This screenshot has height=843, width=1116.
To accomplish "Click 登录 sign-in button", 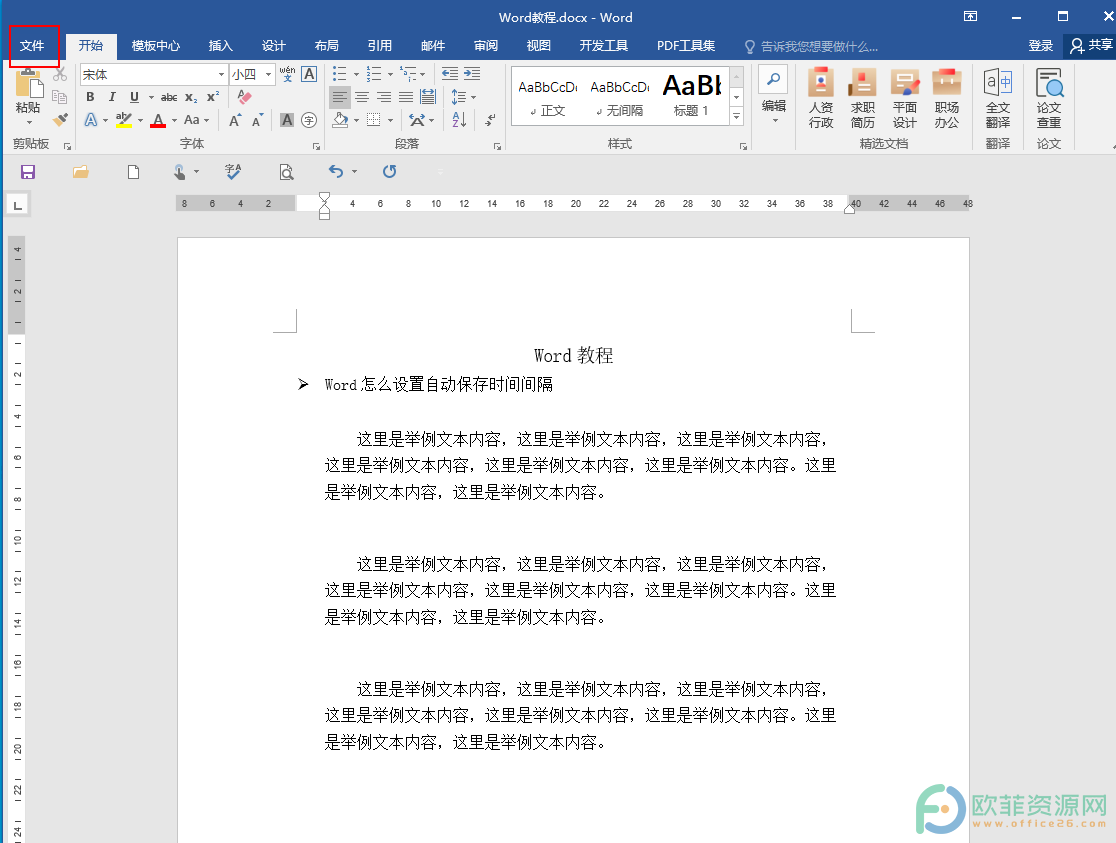I will pyautogui.click(x=1041, y=46).
